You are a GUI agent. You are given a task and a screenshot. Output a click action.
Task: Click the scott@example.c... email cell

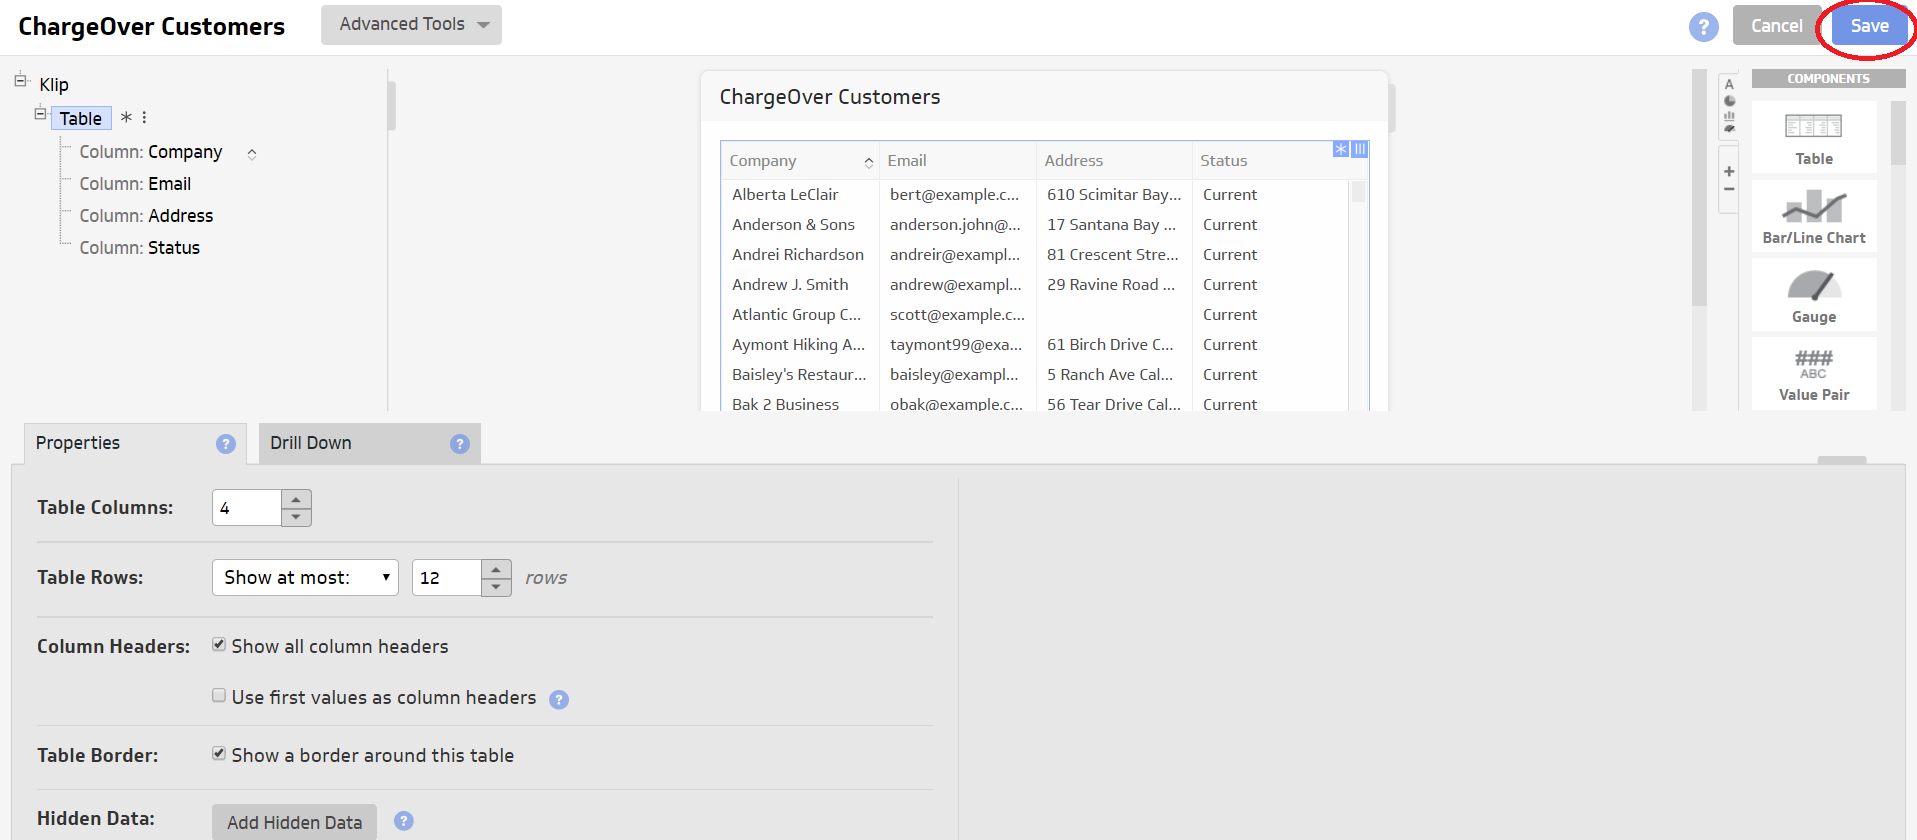(957, 315)
